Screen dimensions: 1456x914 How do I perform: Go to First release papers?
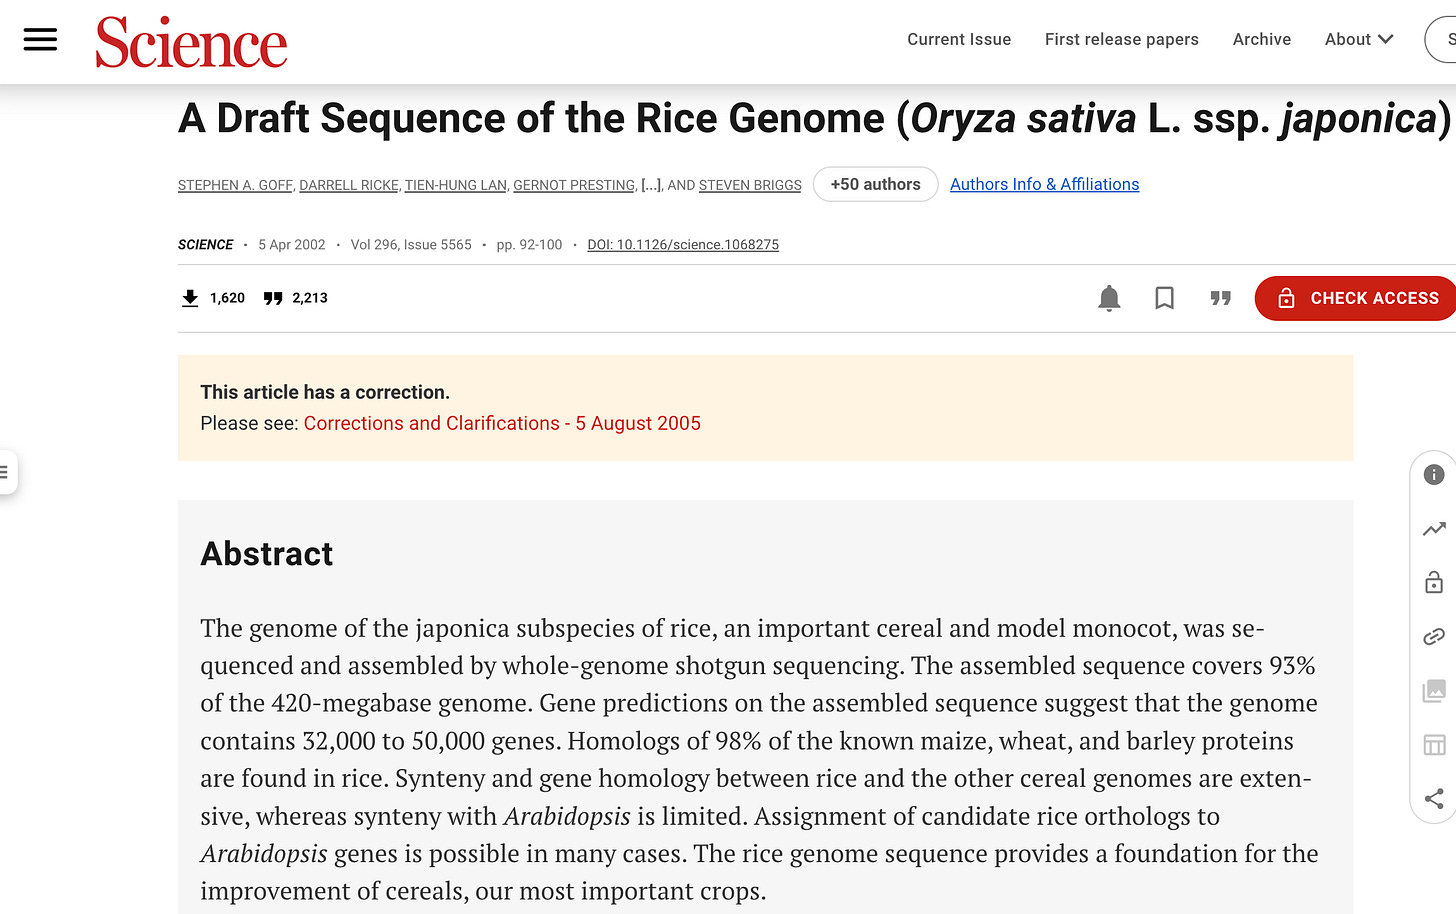(x=1122, y=39)
